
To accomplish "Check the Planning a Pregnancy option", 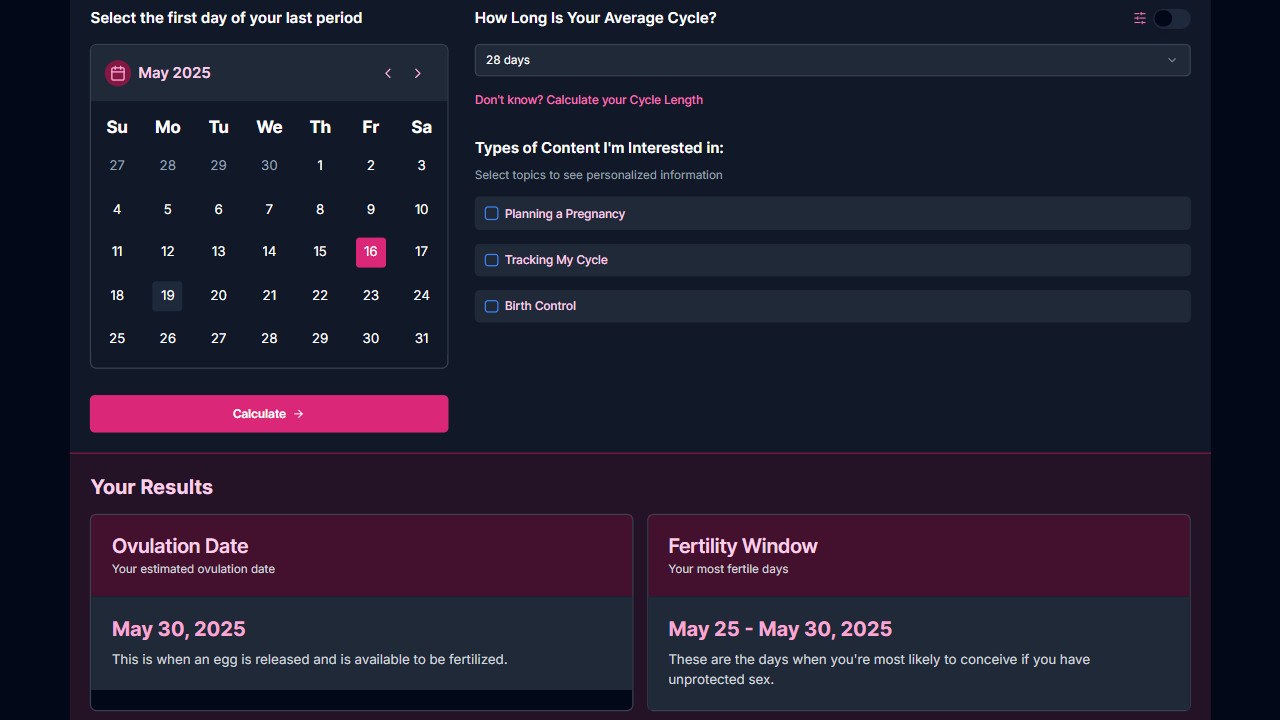I will [x=491, y=213].
